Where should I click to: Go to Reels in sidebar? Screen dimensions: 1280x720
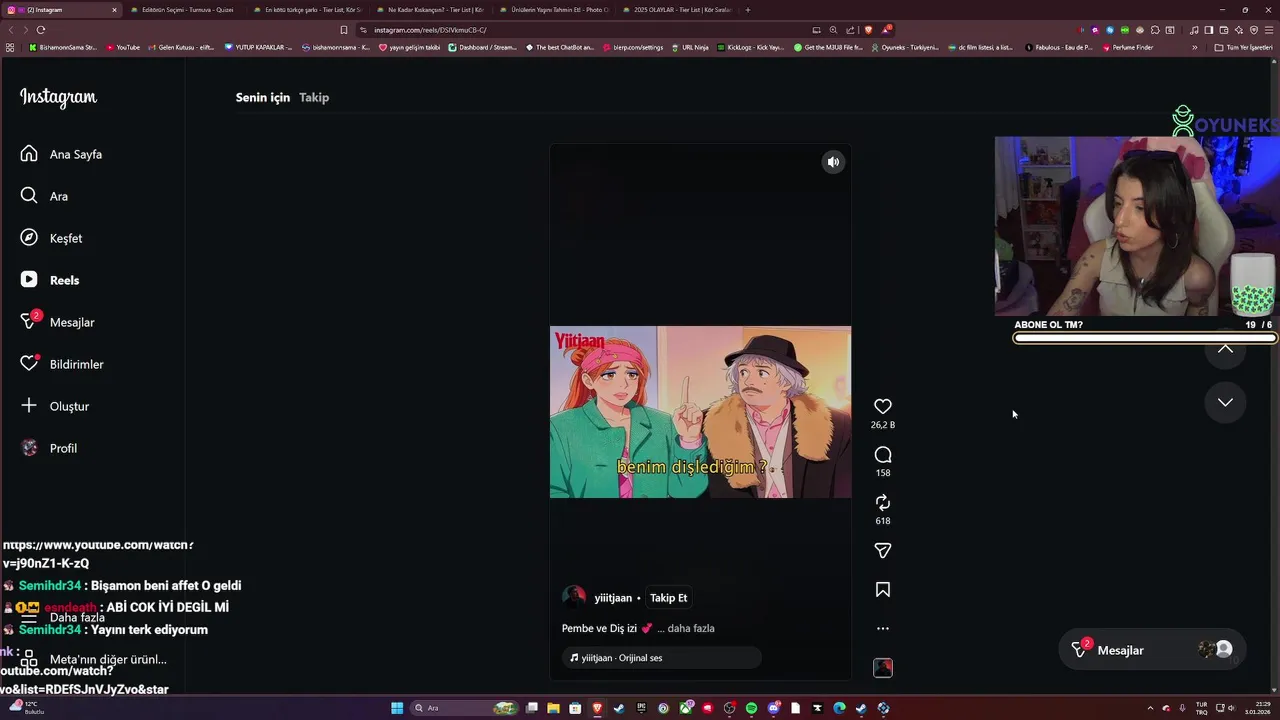click(50, 280)
